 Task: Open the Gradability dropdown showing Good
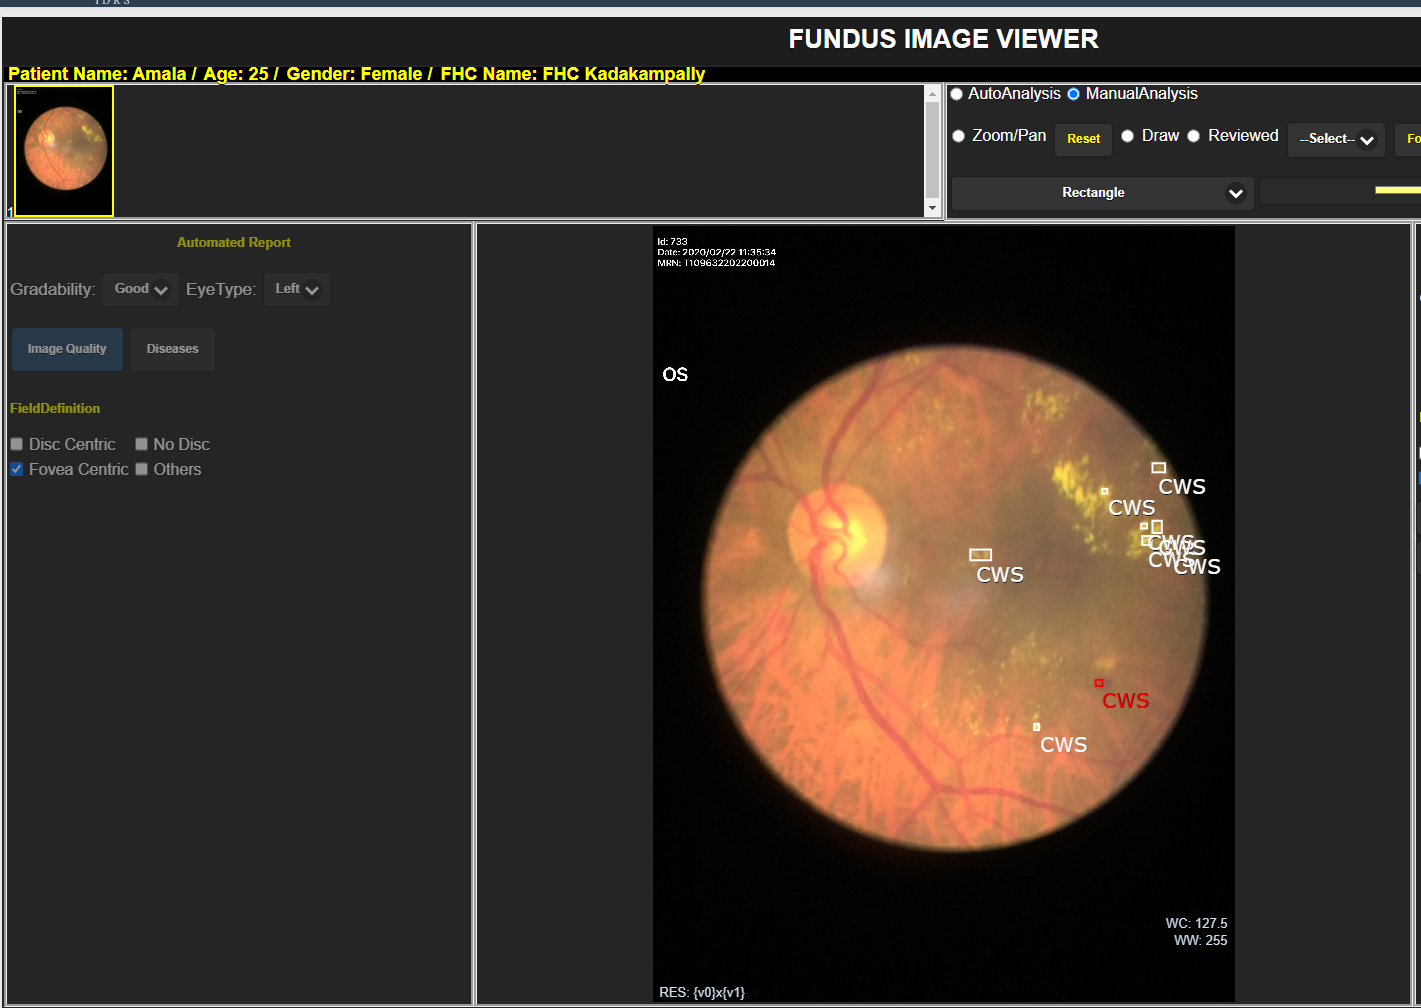point(141,289)
